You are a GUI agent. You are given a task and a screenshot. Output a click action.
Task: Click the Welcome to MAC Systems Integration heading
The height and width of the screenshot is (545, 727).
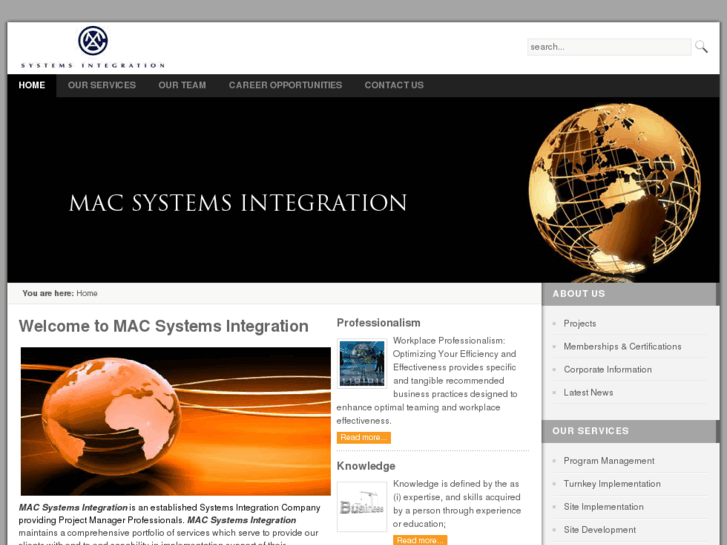[x=163, y=326]
